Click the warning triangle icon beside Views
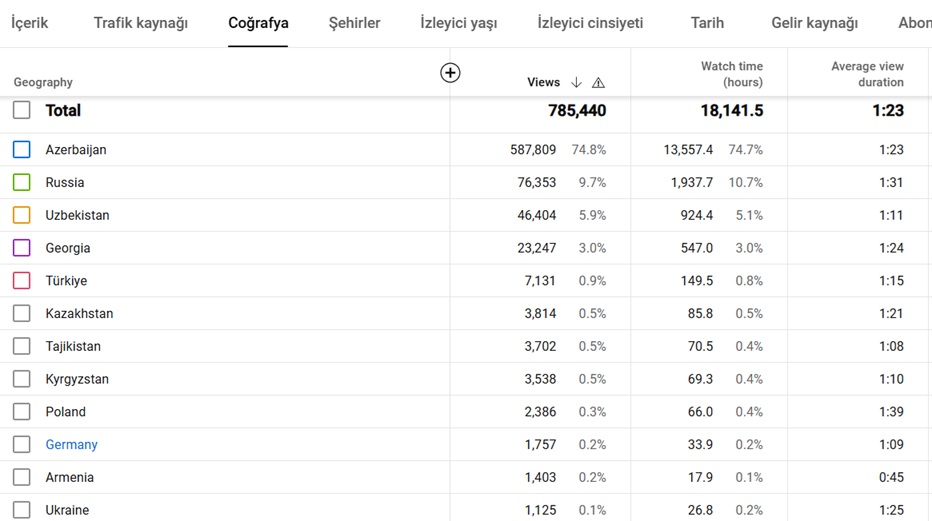The width and height of the screenshot is (932, 521). pos(598,83)
